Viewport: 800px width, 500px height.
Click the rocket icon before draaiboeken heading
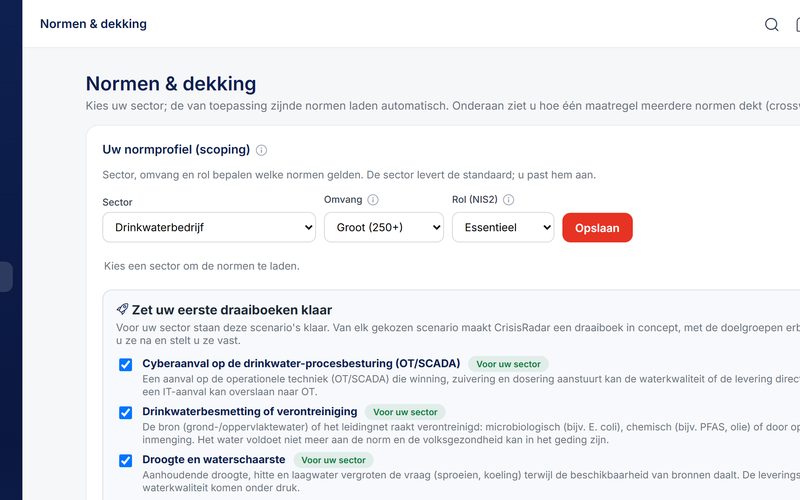point(122,309)
